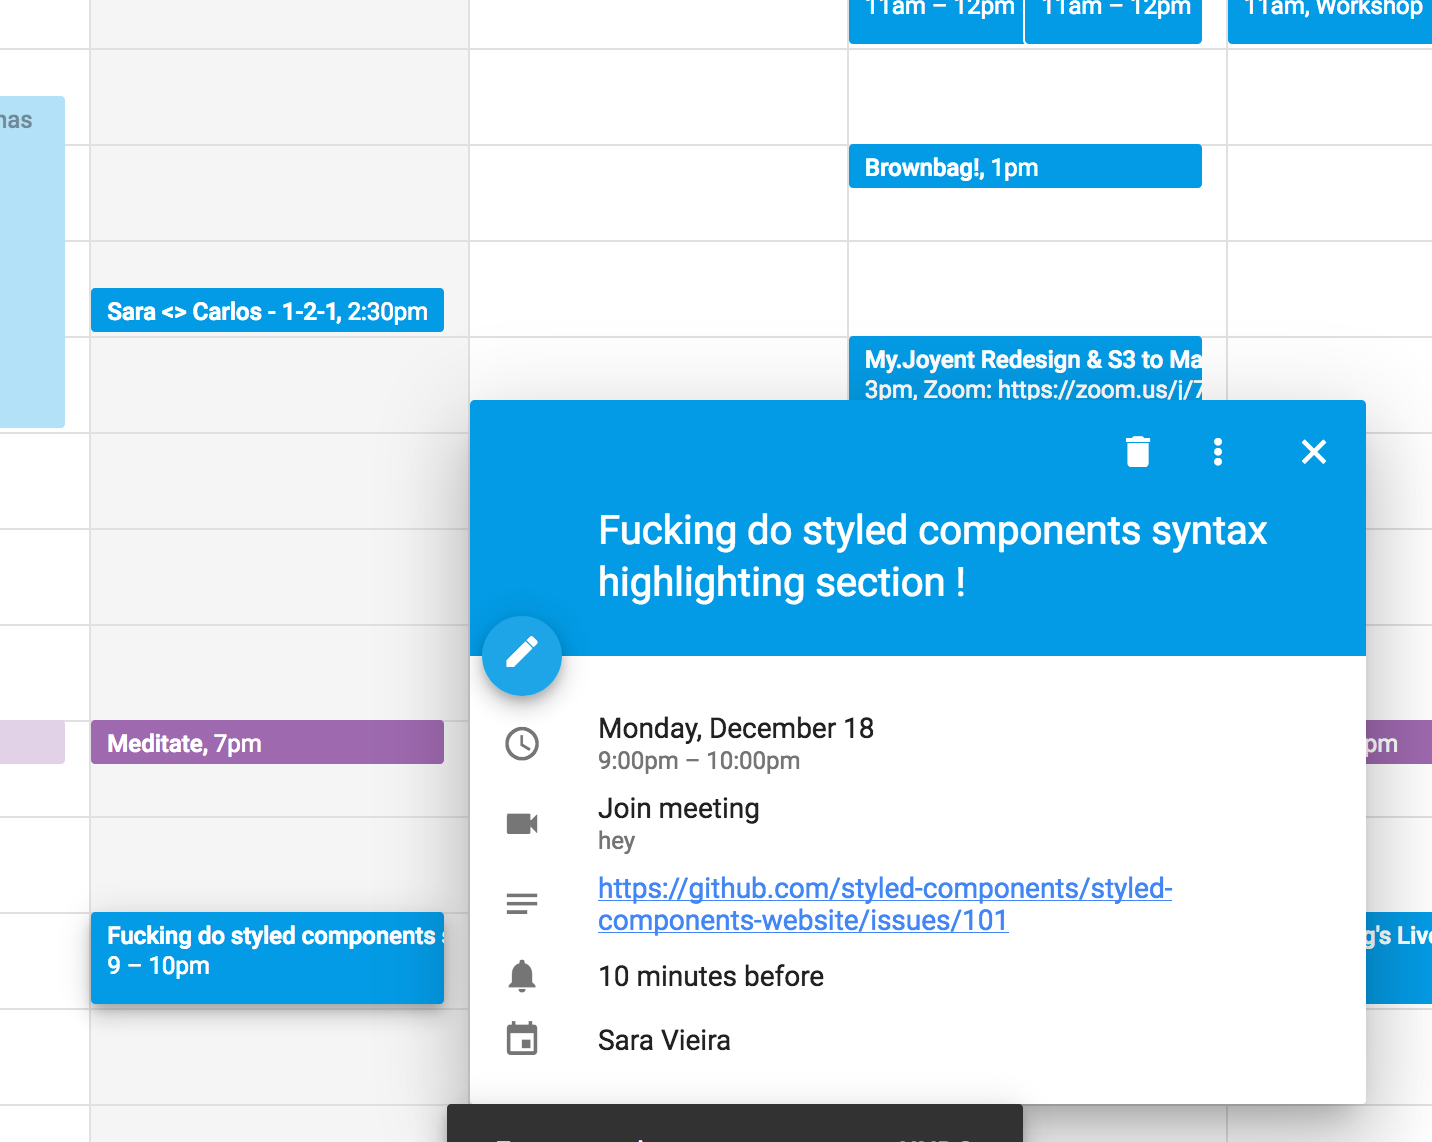Image resolution: width=1432 pixels, height=1142 pixels.
Task: Click the Sara Vieira calendar name
Action: 664,1040
